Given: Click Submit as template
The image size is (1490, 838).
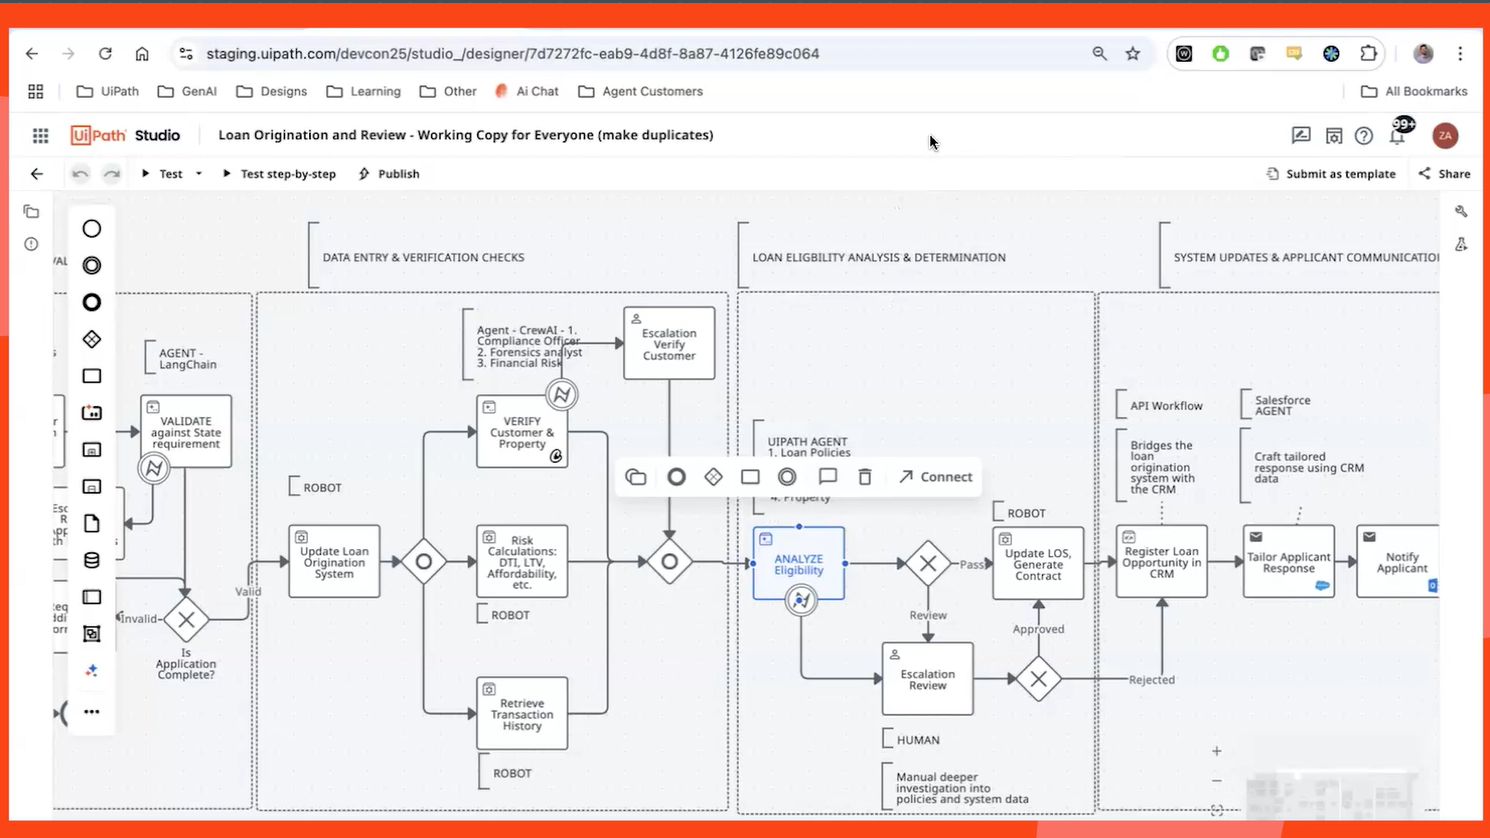Looking at the screenshot, I should pyautogui.click(x=1331, y=174).
